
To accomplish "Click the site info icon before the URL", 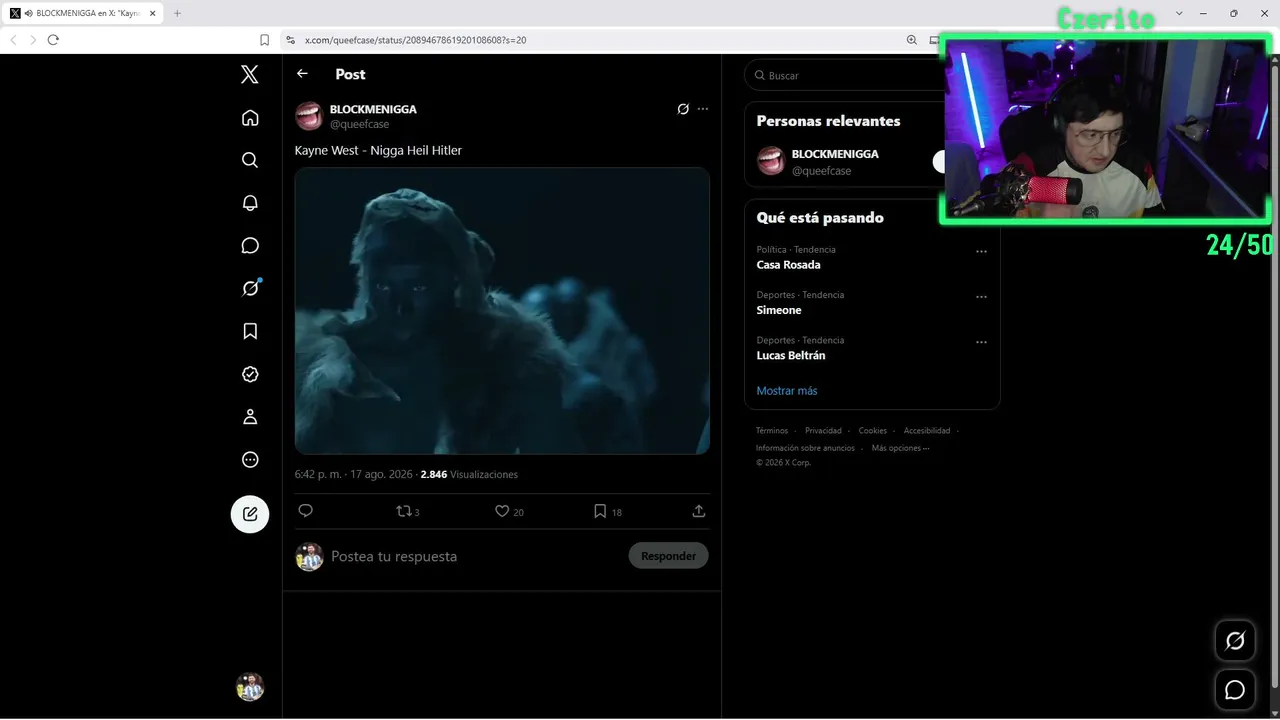I will 291,40.
